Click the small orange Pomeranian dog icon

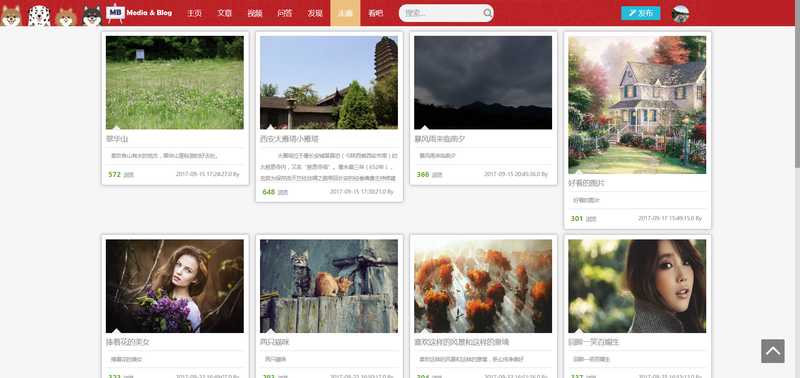(x=66, y=16)
